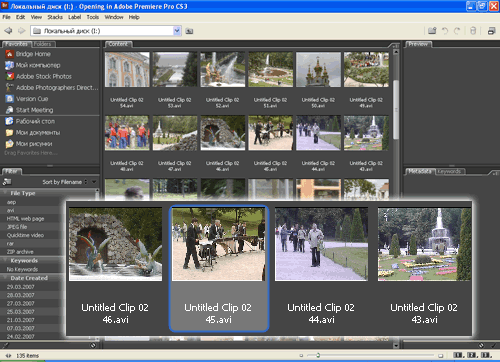Click the trash can delete icon
This screenshot has height=362, width=500.
[473, 31]
